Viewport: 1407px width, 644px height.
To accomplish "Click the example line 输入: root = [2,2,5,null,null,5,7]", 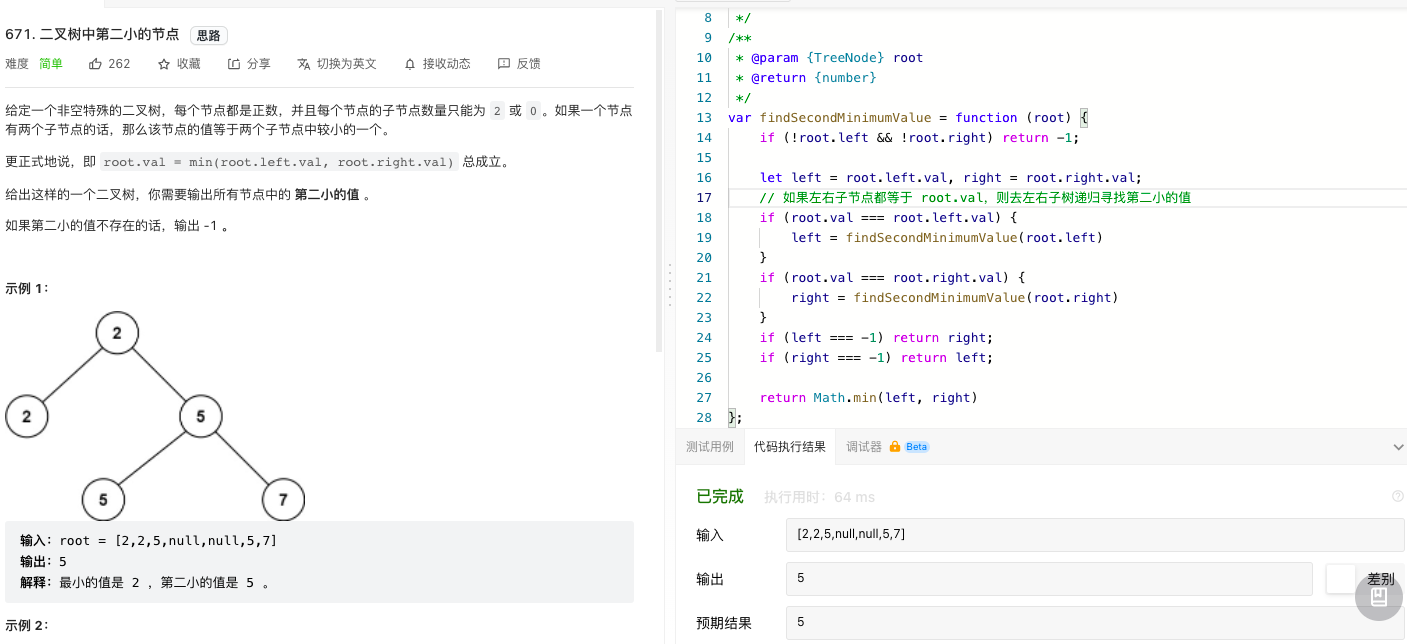I will [148, 541].
